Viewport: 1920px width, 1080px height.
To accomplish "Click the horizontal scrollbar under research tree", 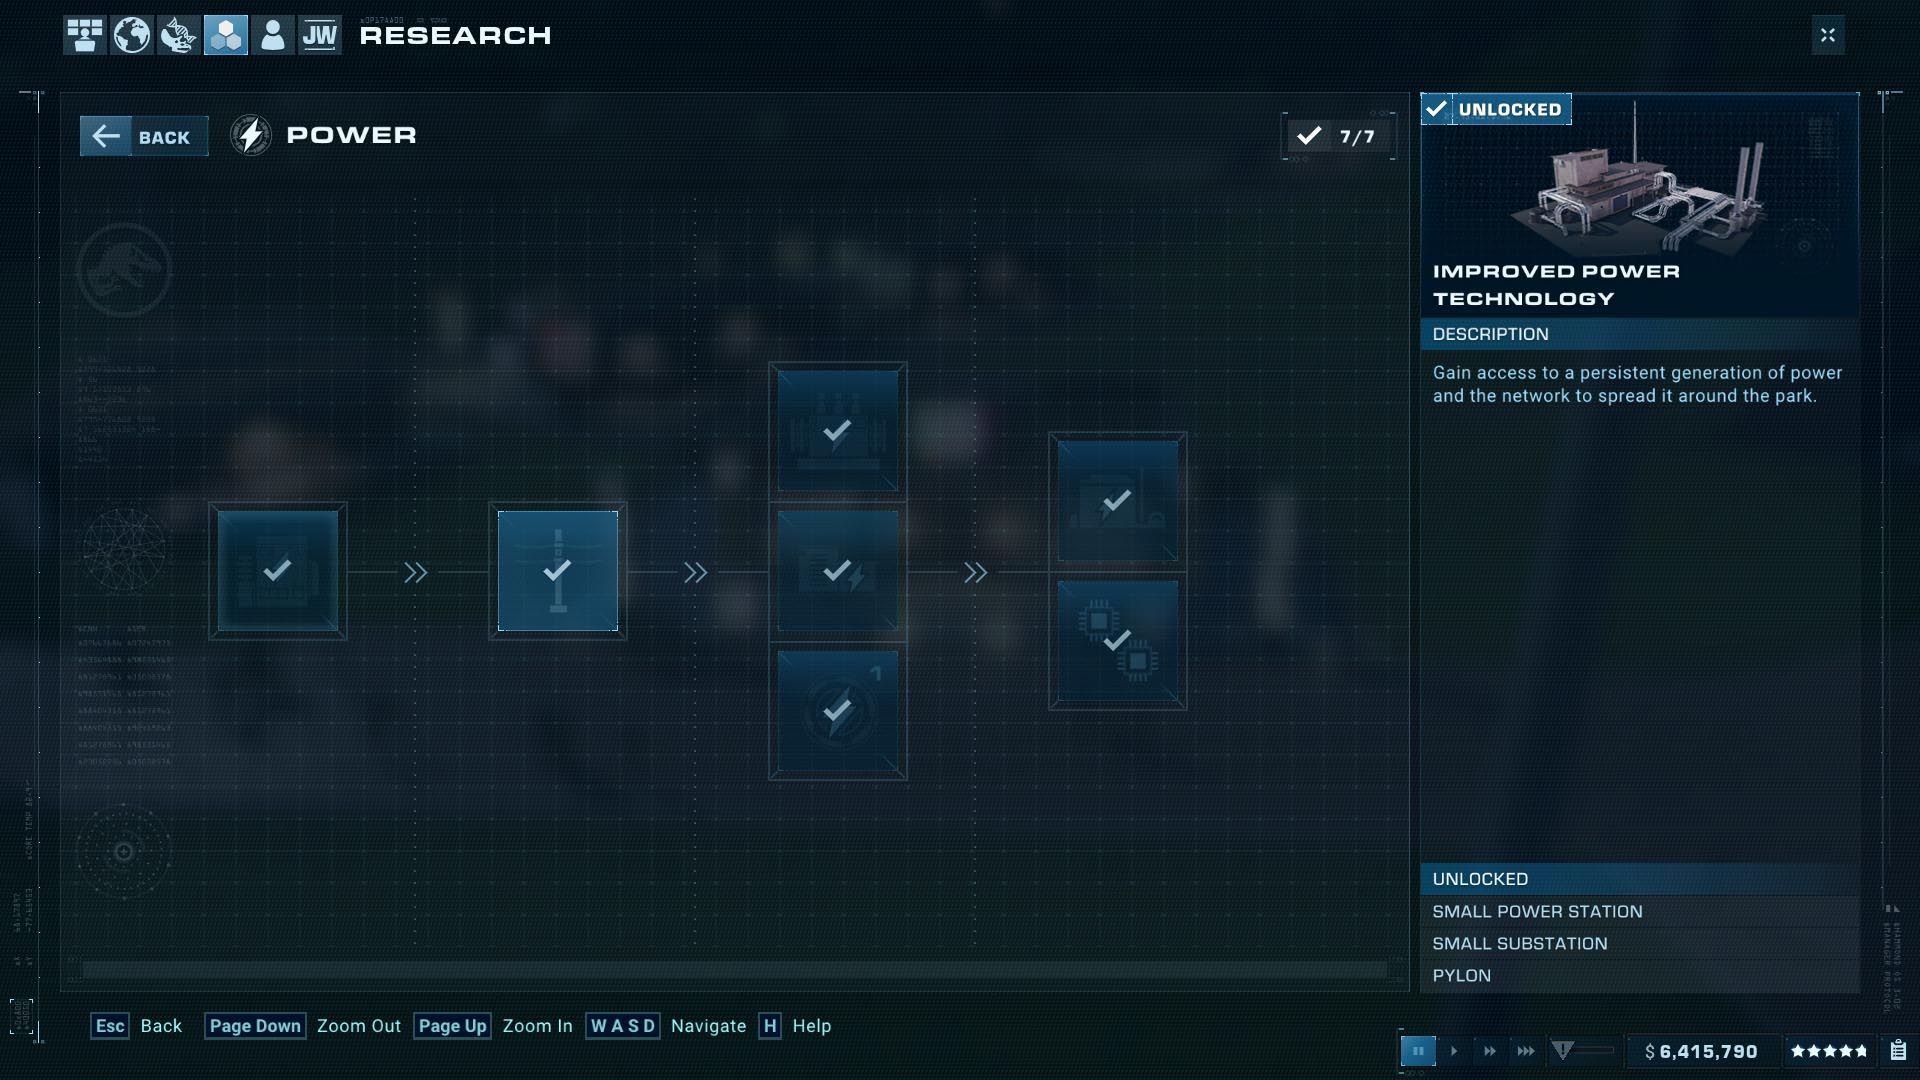I will (x=735, y=969).
